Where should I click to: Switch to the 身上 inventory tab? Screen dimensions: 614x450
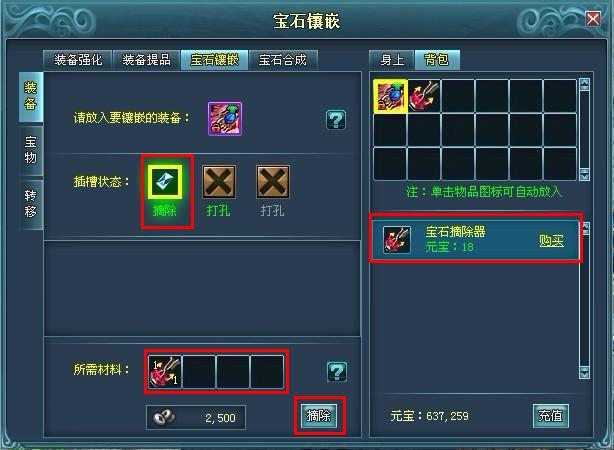(392, 60)
